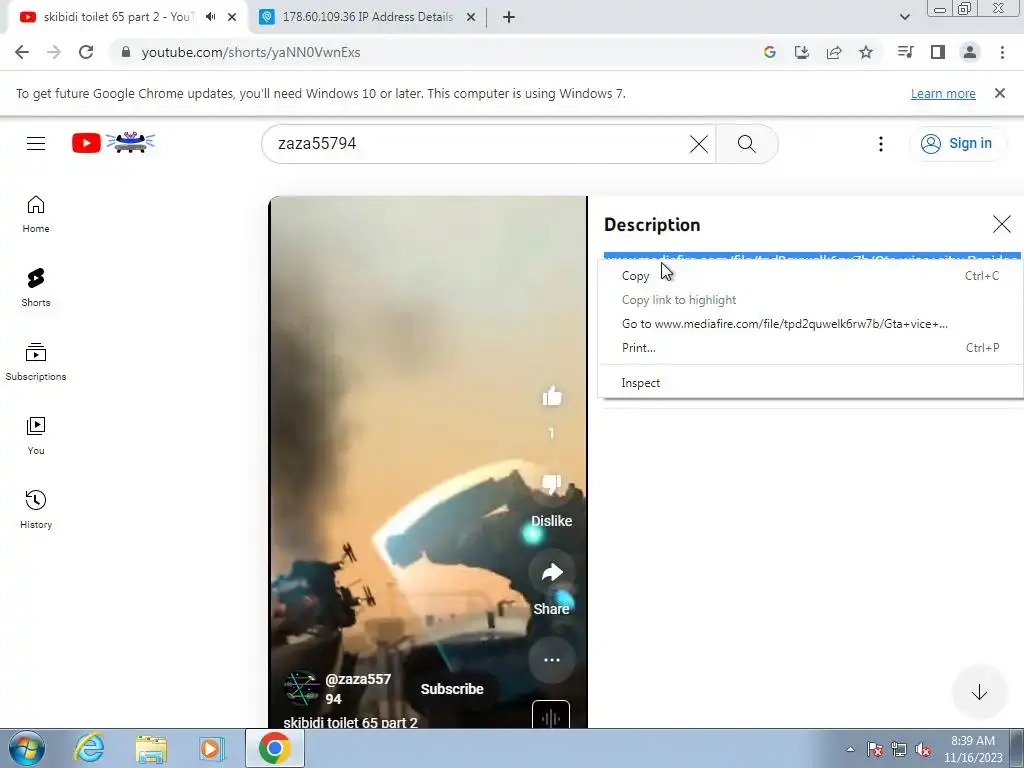Screen dimensions: 1024x768
Task: Run search with magnifier button
Action: (746, 144)
